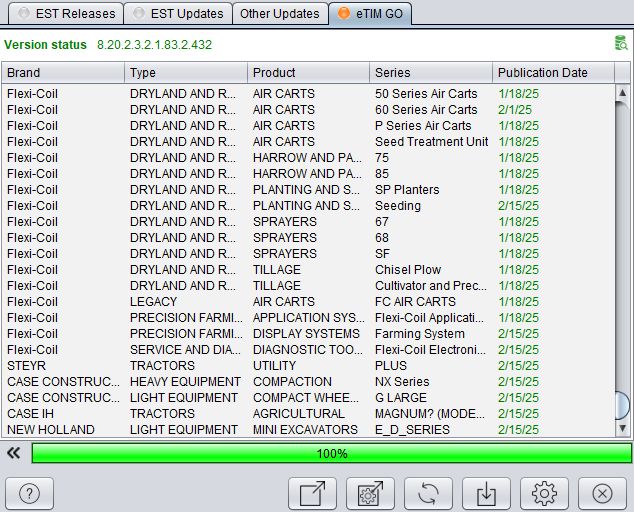Select the Seed Treatment Unit row
Screen dimensions: 634x512
tap(308, 142)
